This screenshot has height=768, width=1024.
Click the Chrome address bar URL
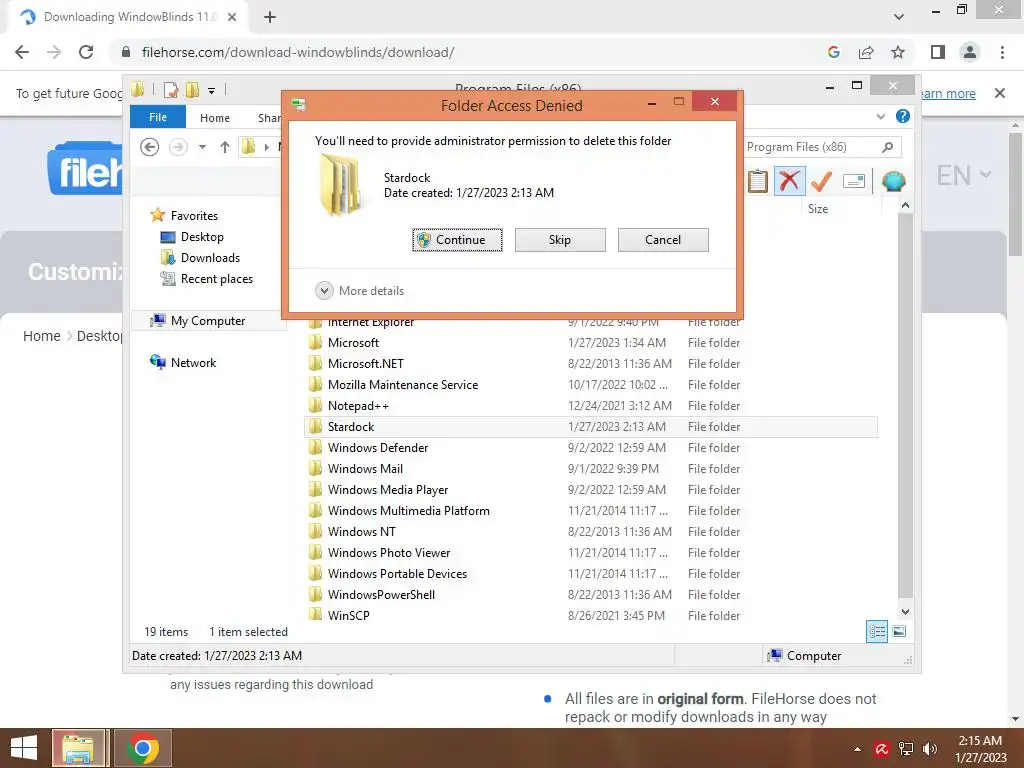(x=298, y=52)
